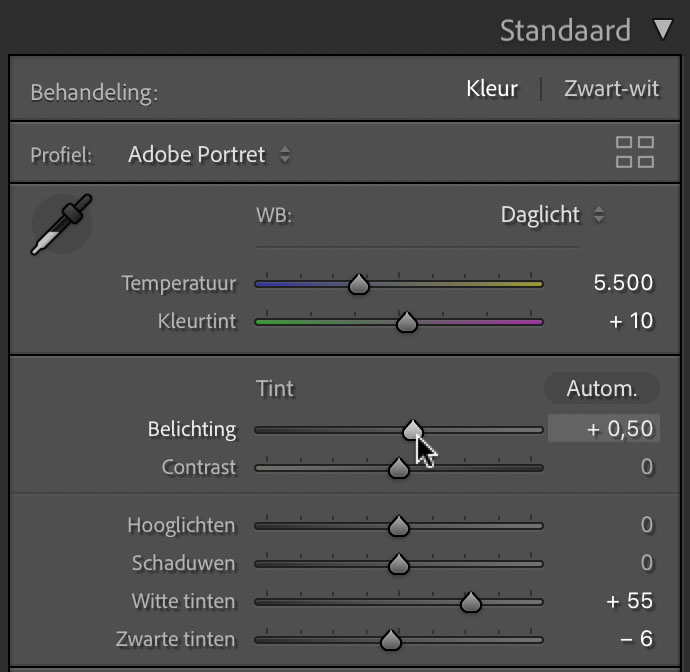
Task: Click the Belichting slider handle
Action: 412,430
